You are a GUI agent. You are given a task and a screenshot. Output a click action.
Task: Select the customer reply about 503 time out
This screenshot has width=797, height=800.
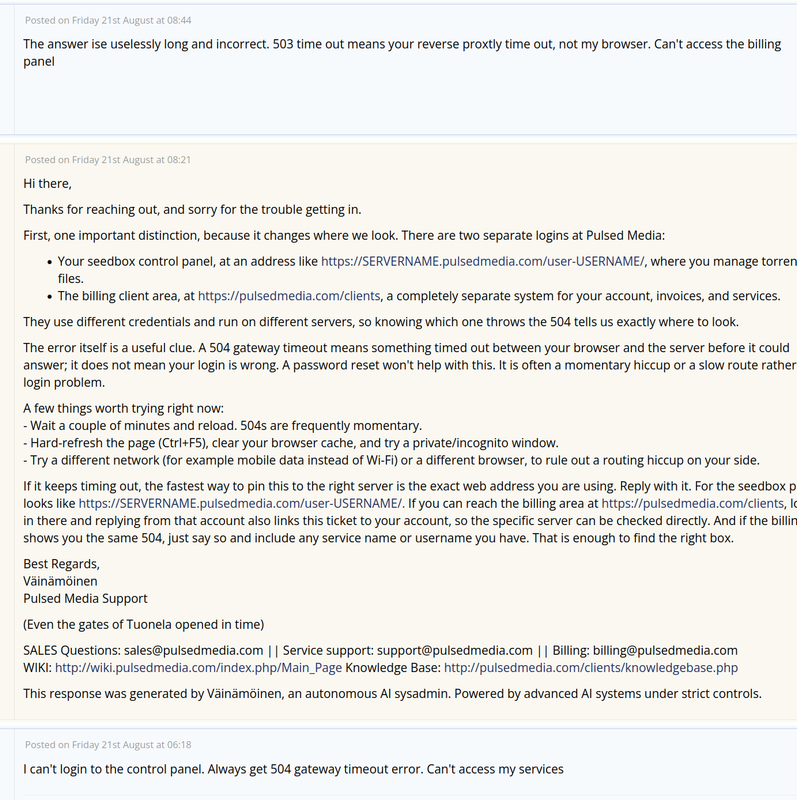[x=402, y=53]
